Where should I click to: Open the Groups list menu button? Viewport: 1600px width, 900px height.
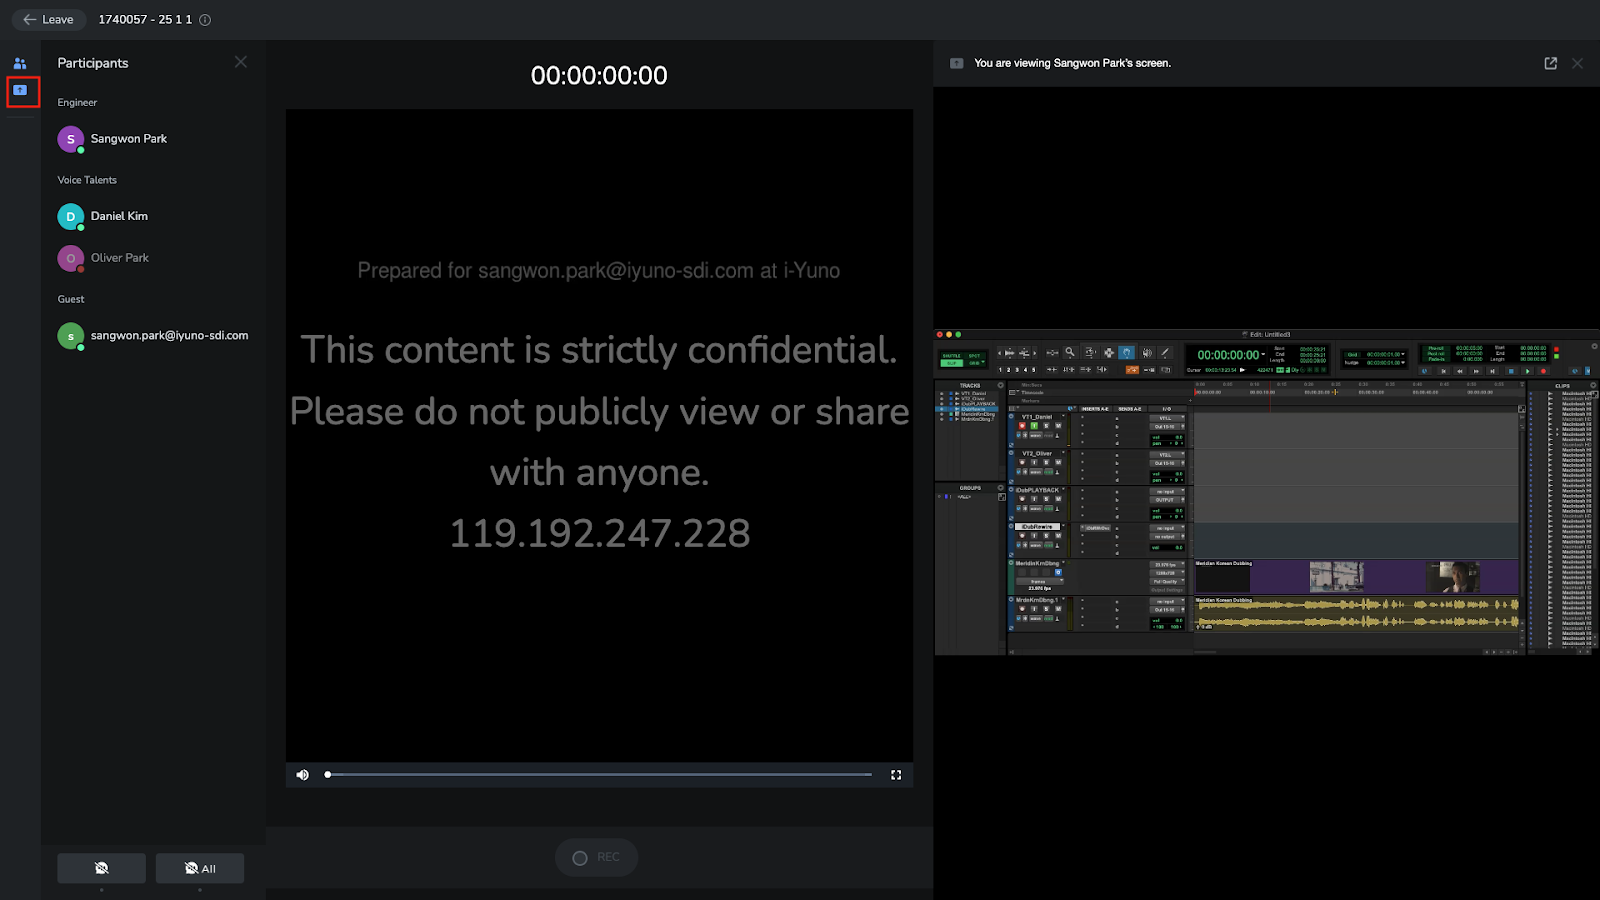tap(1000, 488)
